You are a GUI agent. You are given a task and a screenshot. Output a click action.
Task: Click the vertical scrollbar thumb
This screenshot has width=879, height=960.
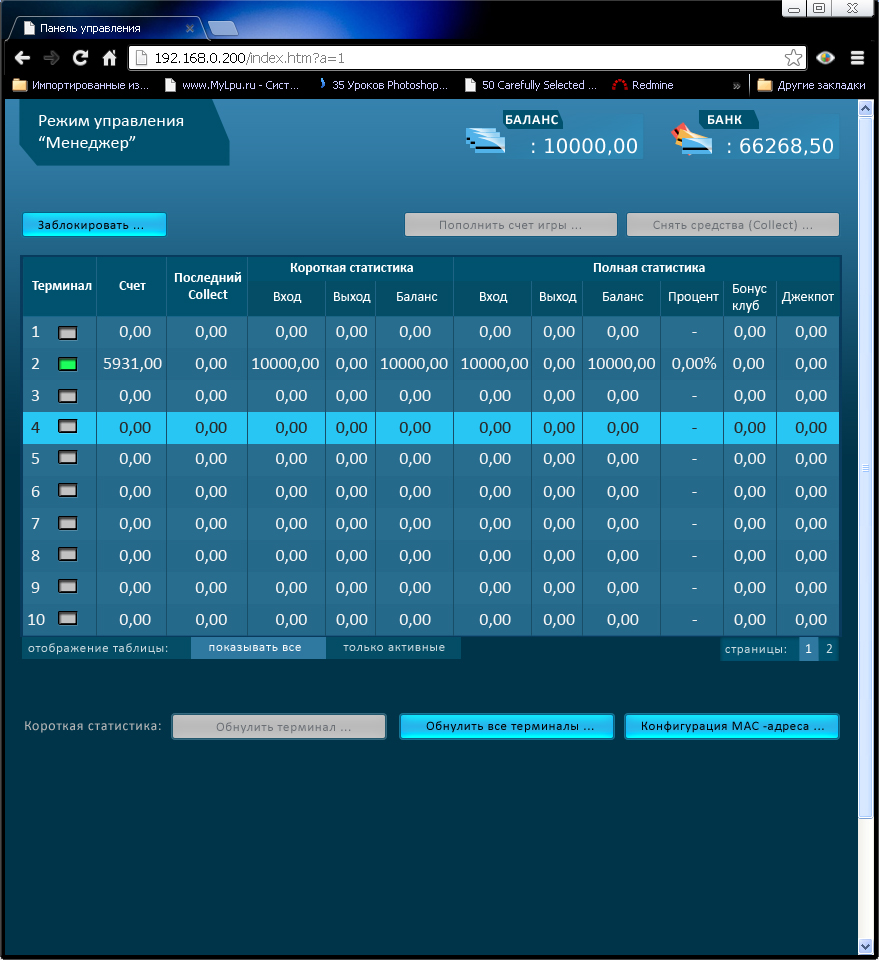pos(866,468)
